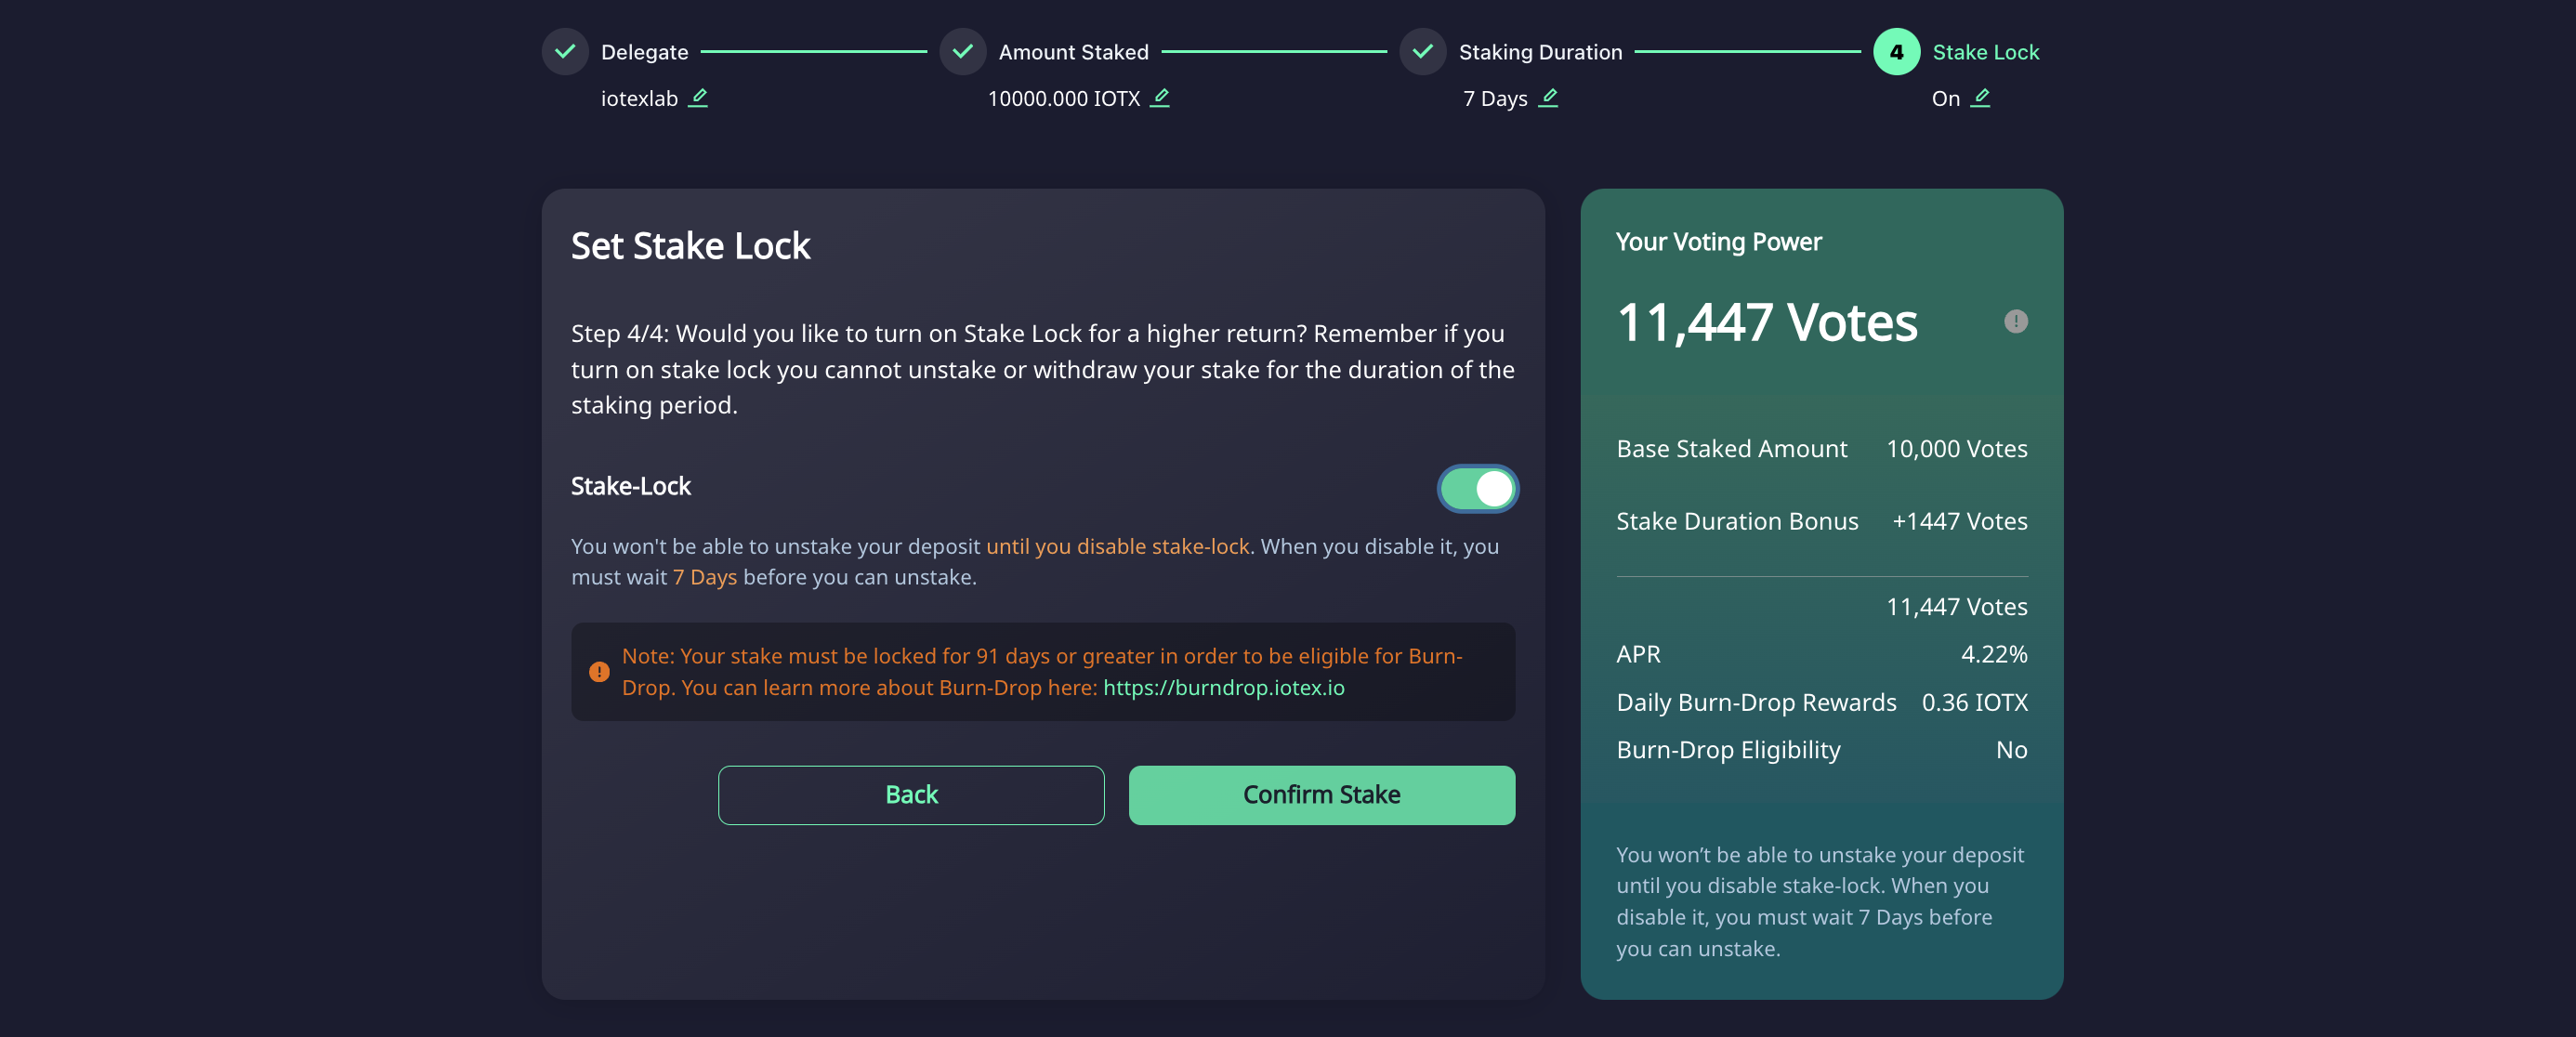This screenshot has width=2576, height=1037.
Task: Click the orange warning icon in the note
Action: tap(599, 672)
